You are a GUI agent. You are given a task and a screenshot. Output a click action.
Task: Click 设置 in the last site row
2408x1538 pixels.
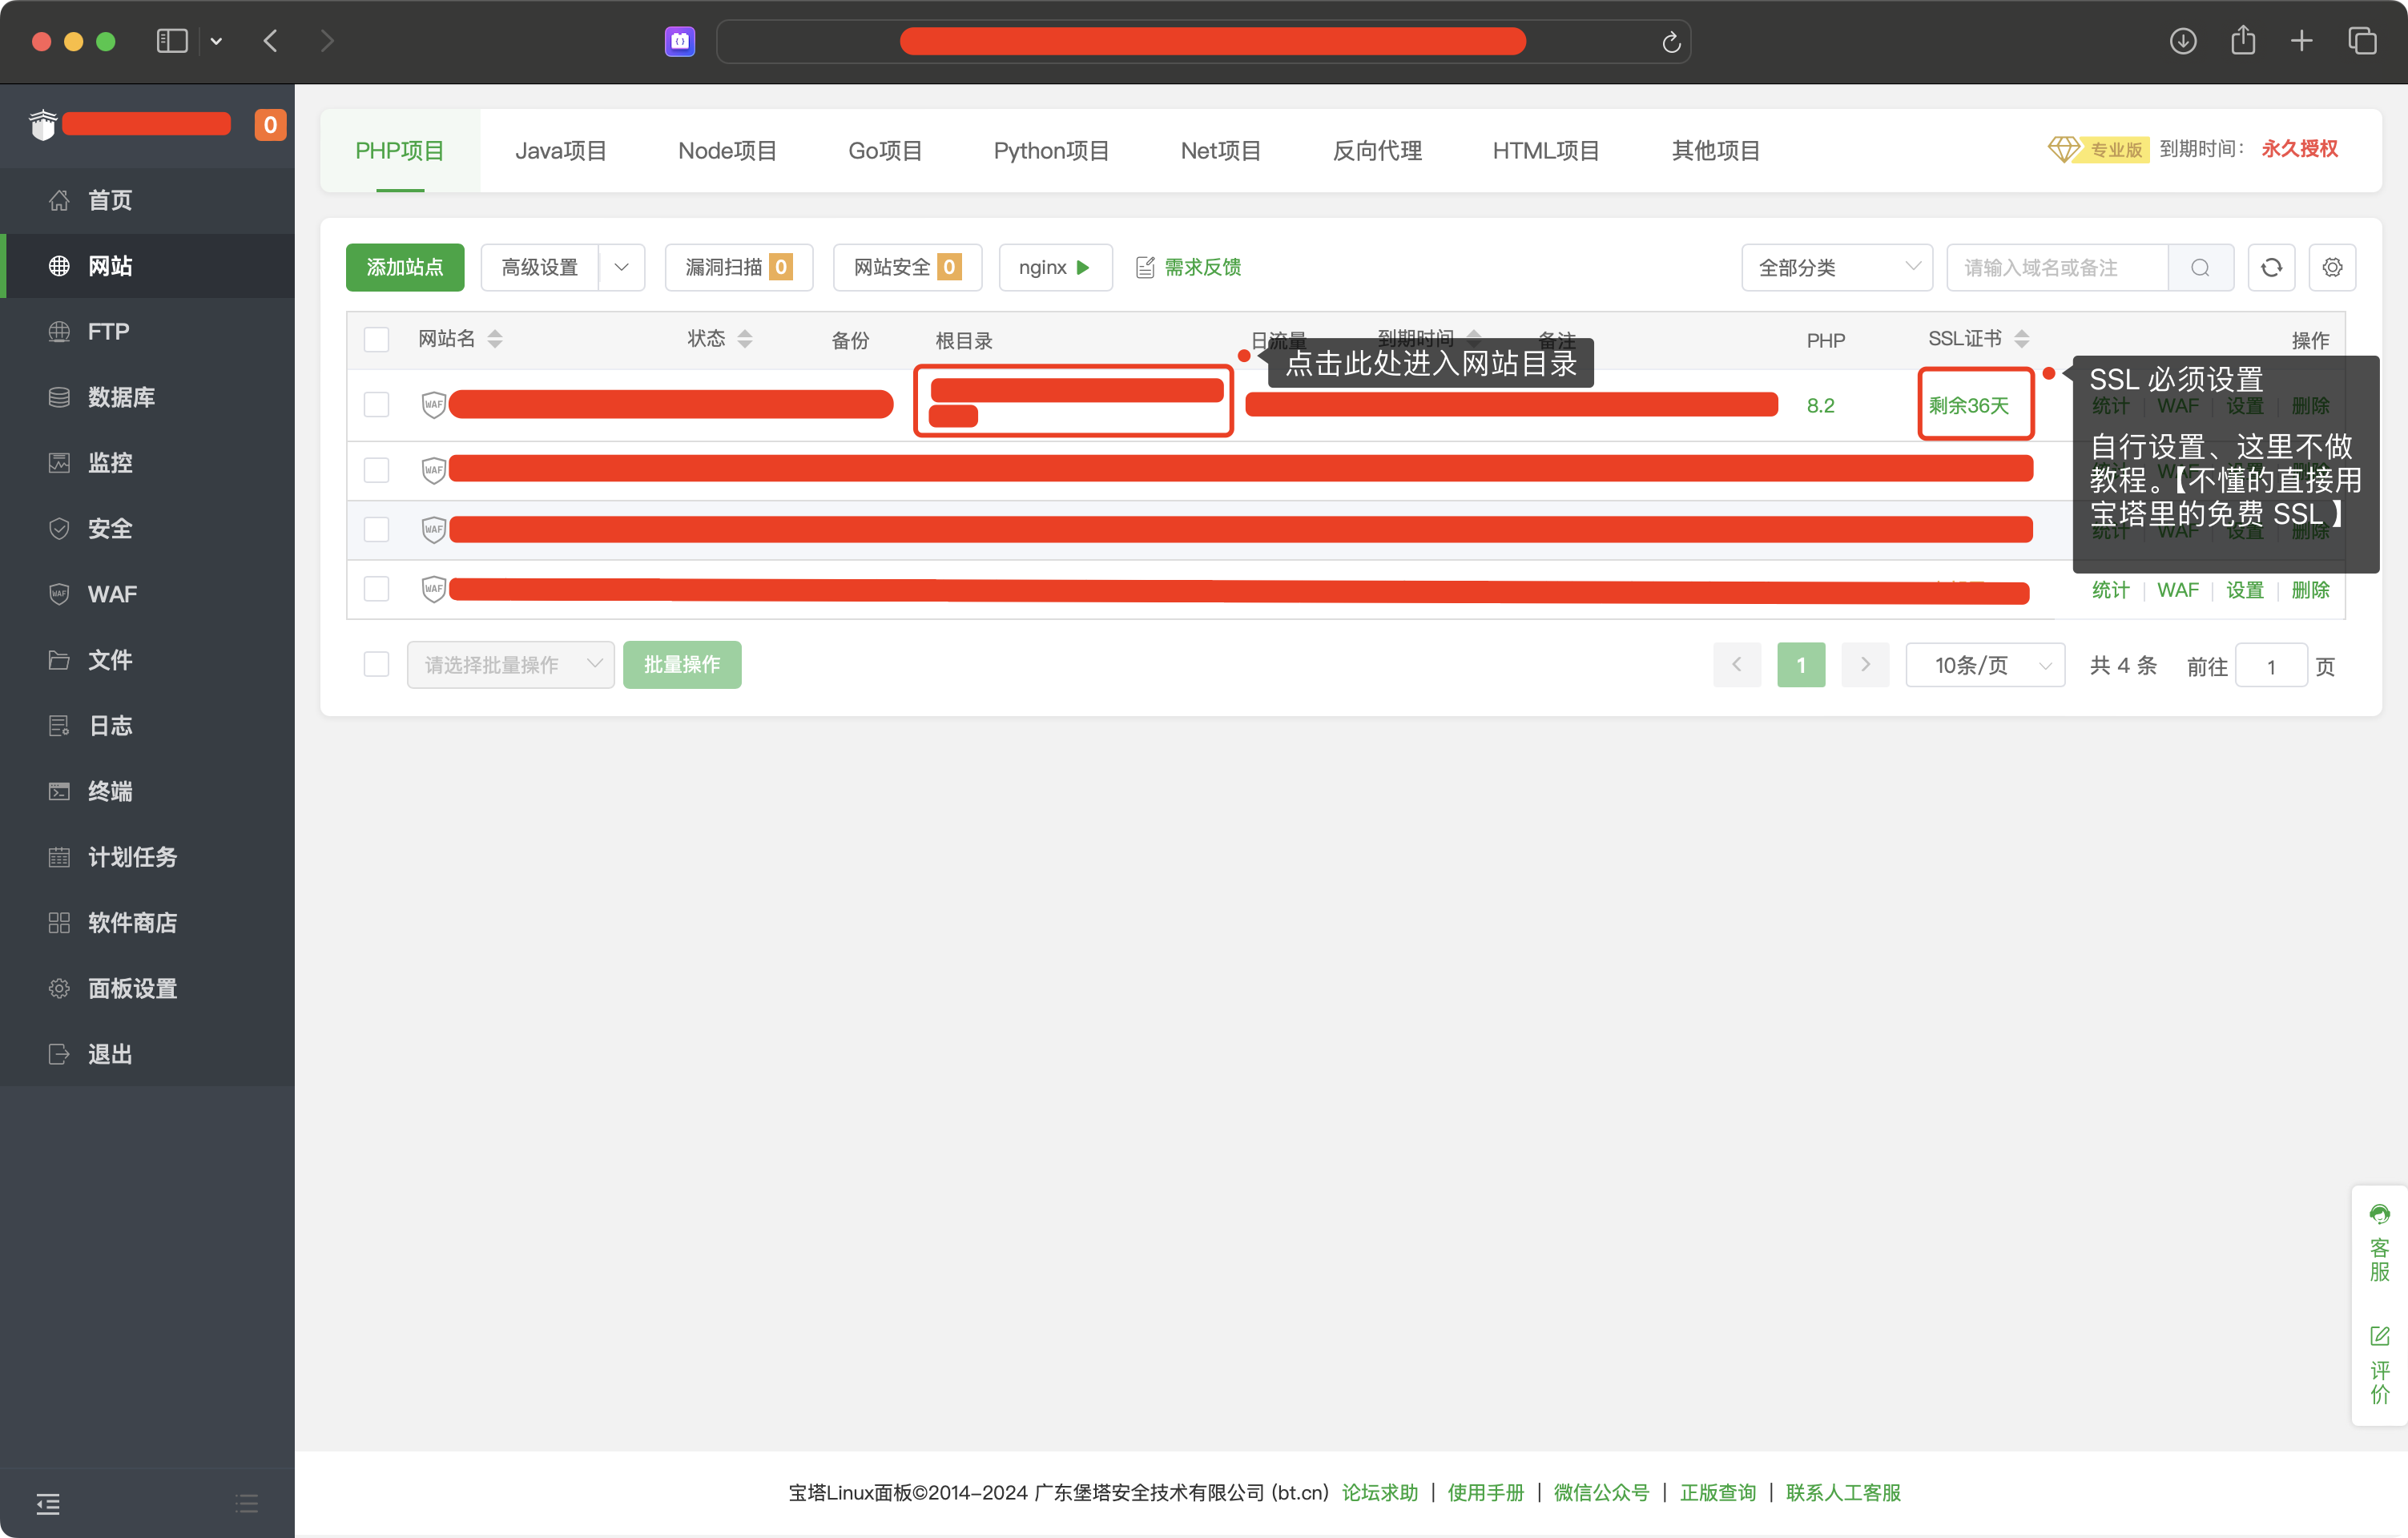click(x=2245, y=590)
